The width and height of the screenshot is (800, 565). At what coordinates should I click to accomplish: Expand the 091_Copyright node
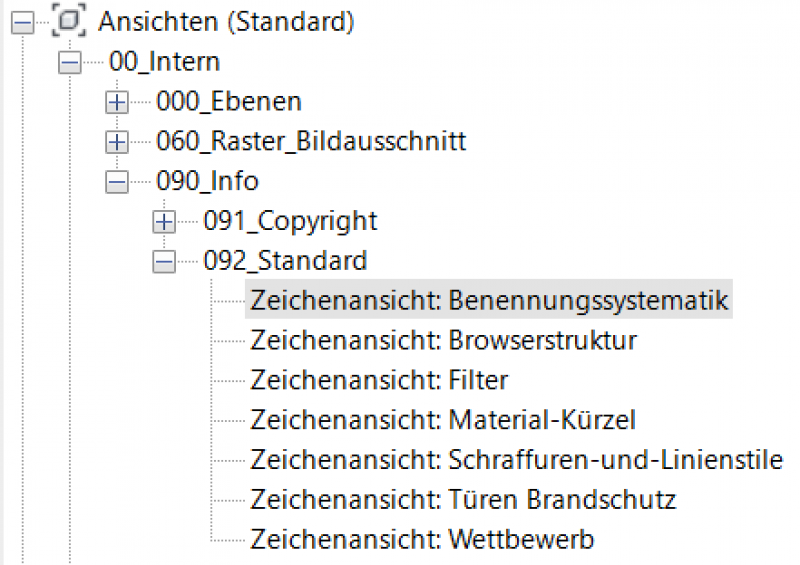coord(165,221)
